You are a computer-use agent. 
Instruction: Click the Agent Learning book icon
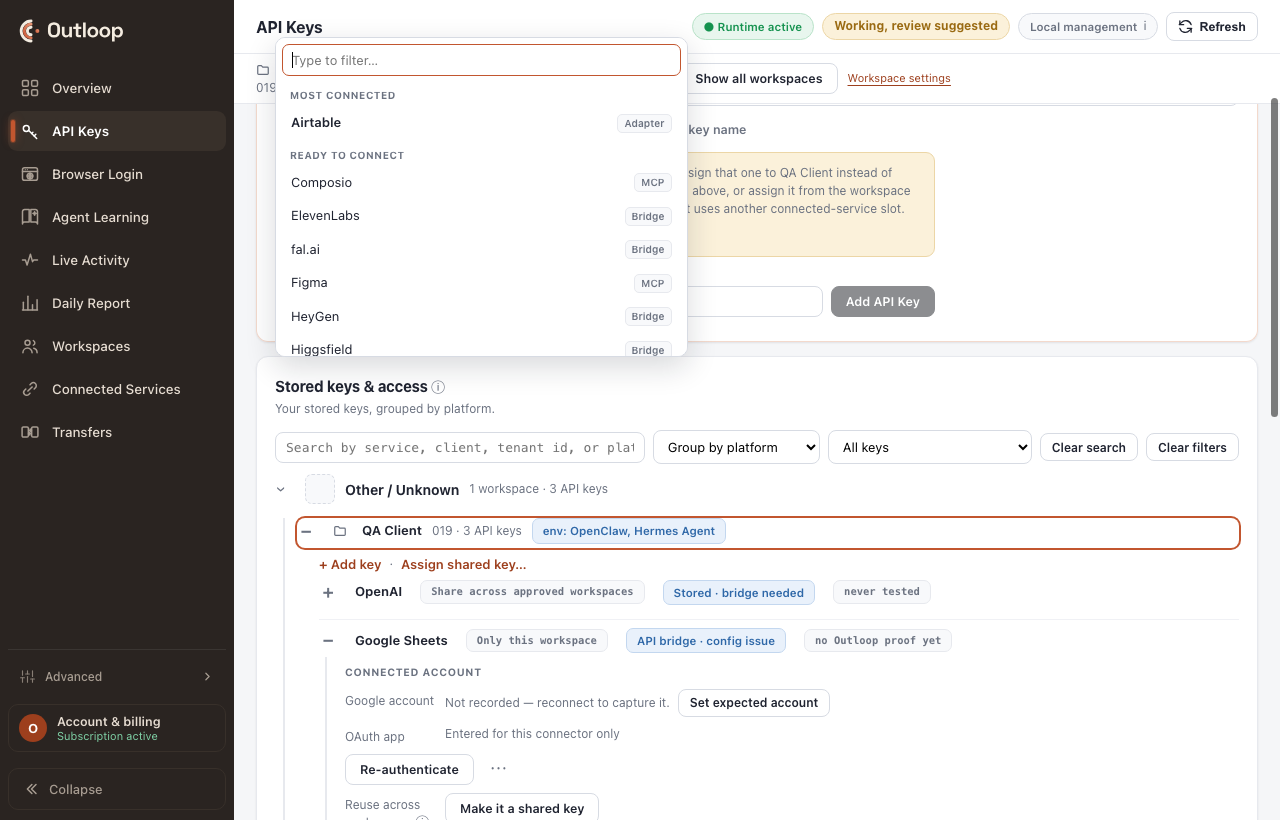coord(30,217)
